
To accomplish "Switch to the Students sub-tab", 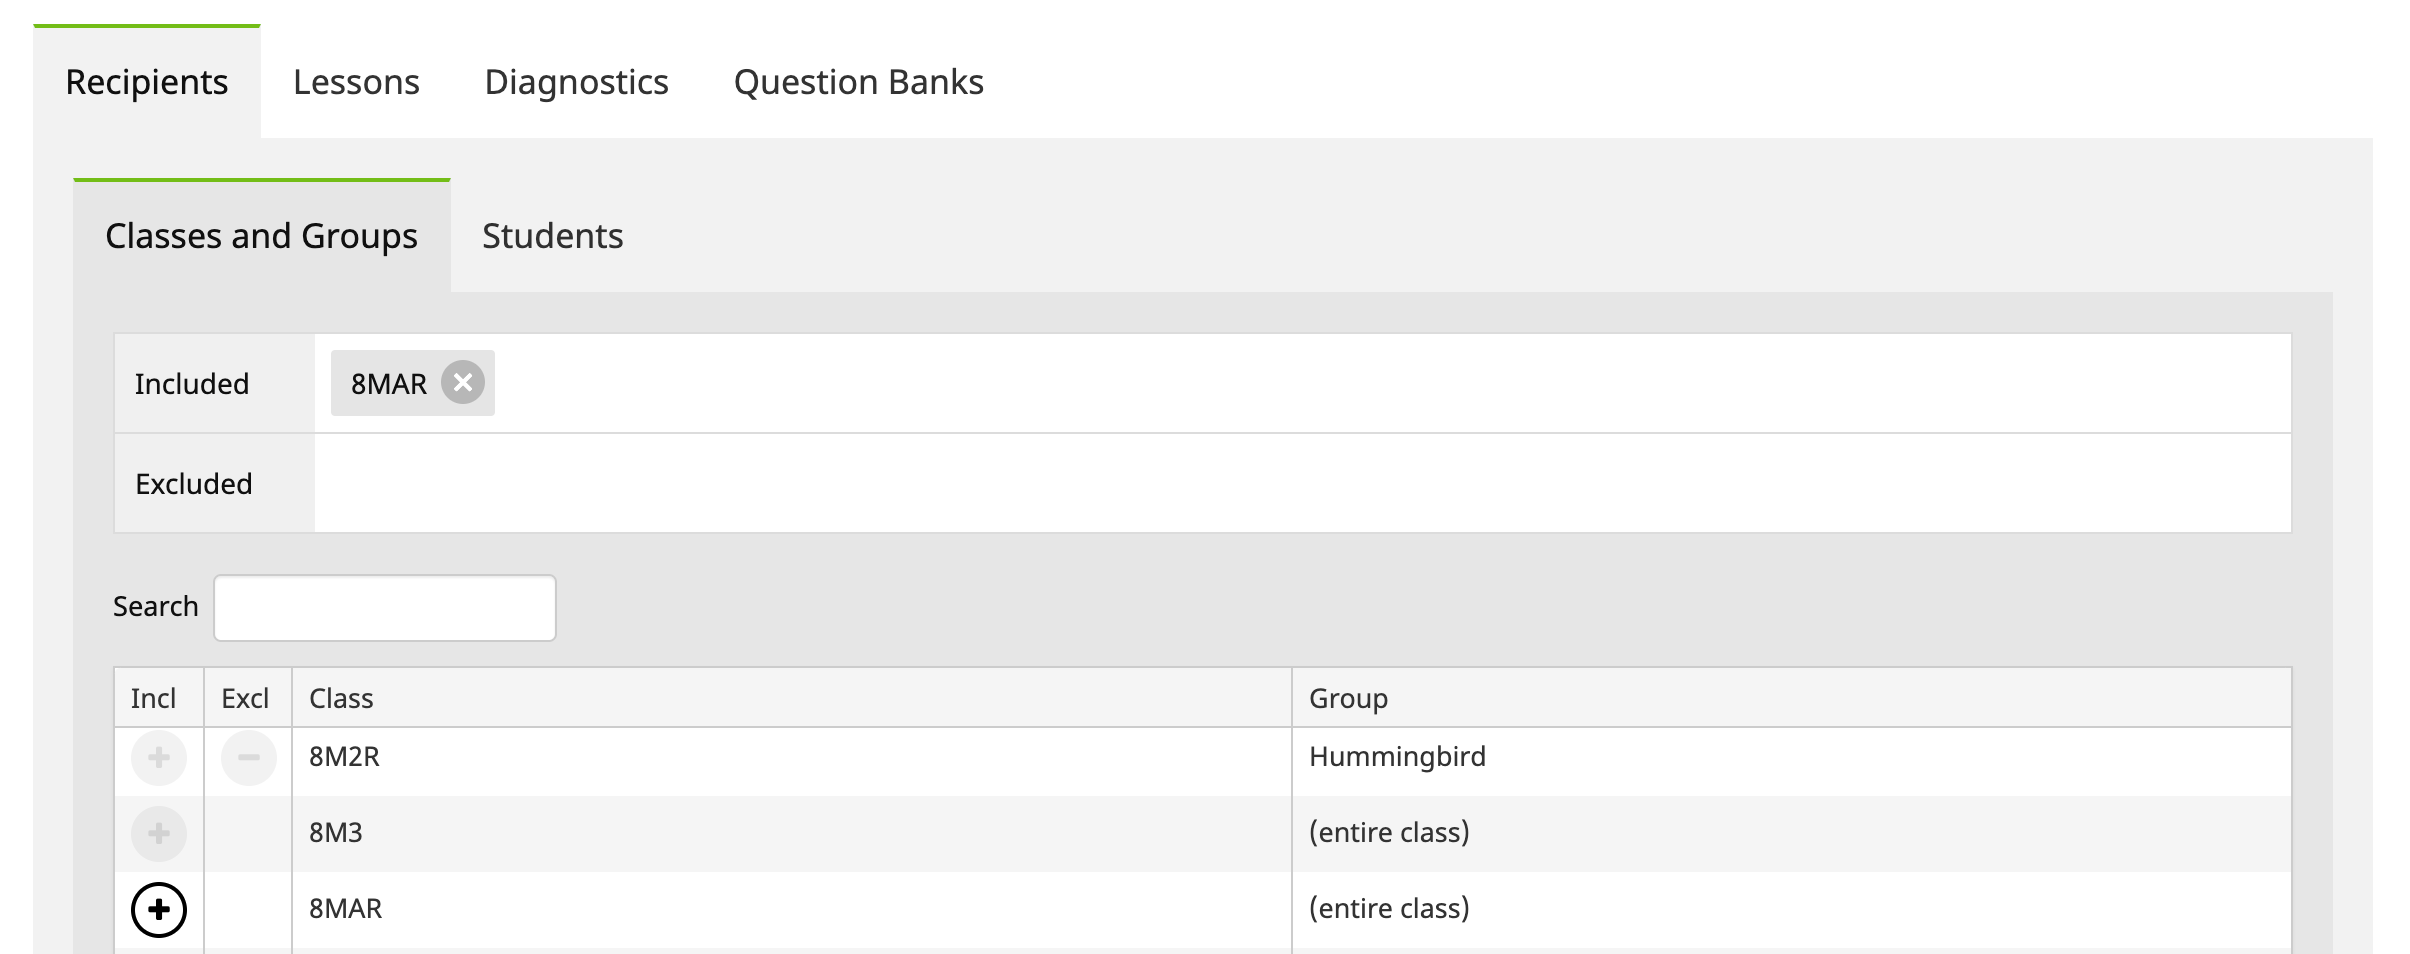I will (x=552, y=236).
